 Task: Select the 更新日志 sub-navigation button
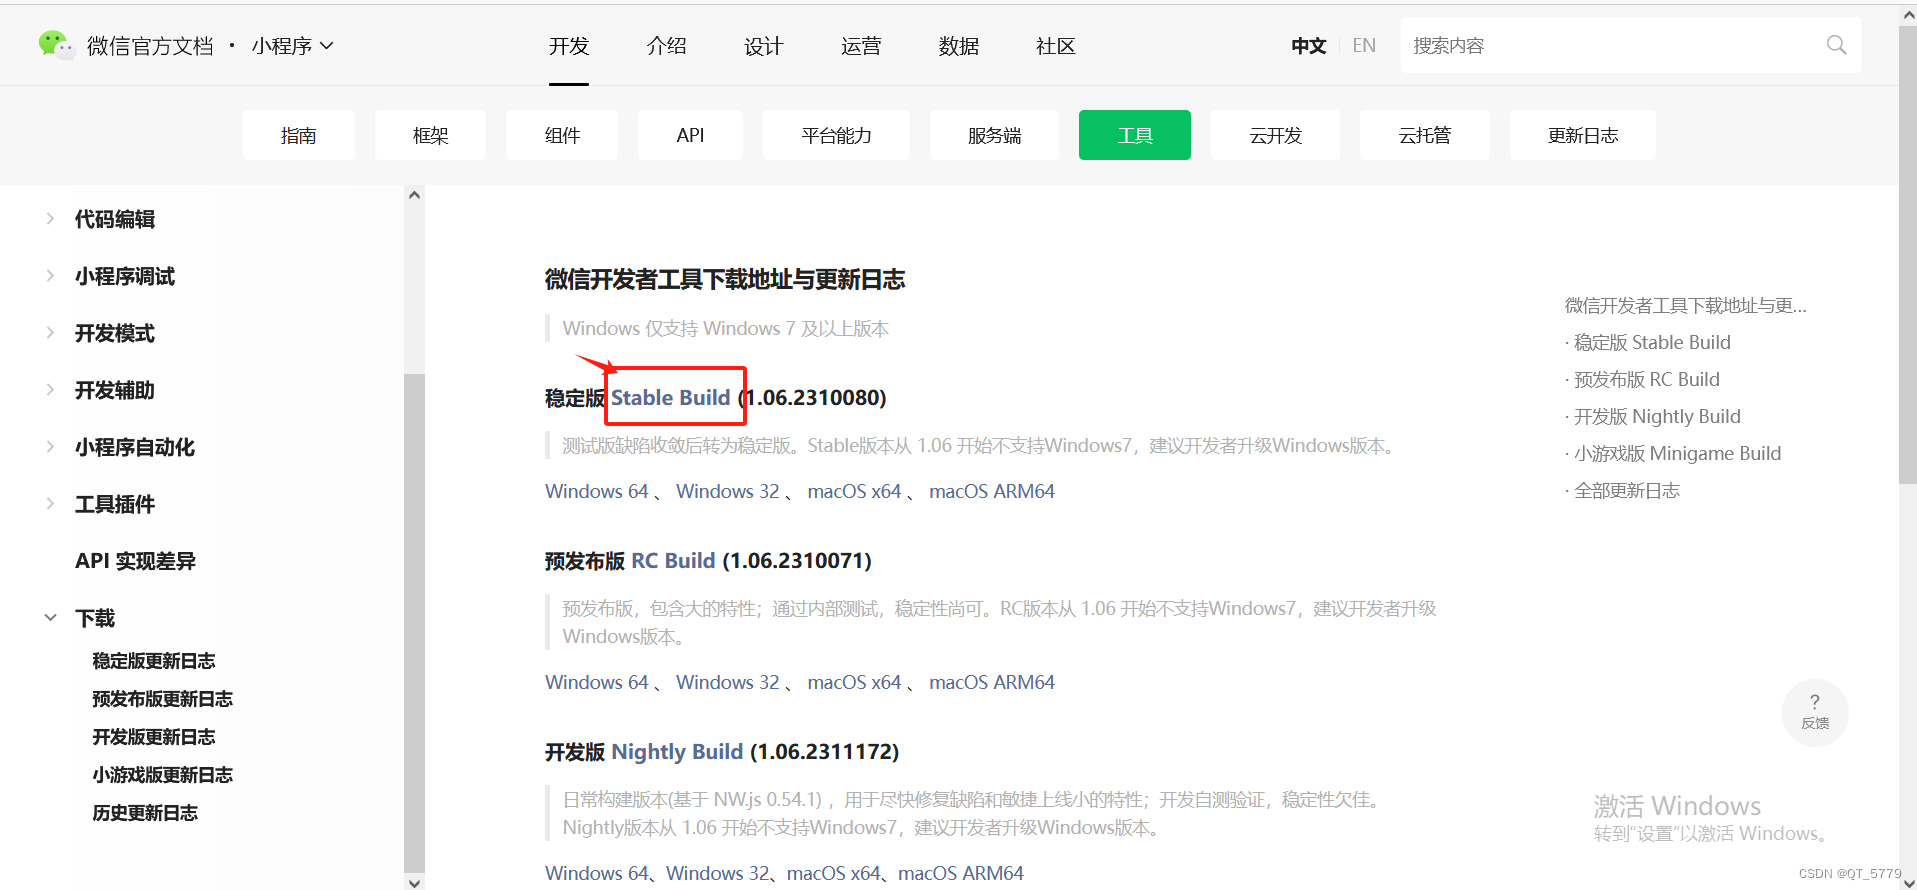point(1583,135)
